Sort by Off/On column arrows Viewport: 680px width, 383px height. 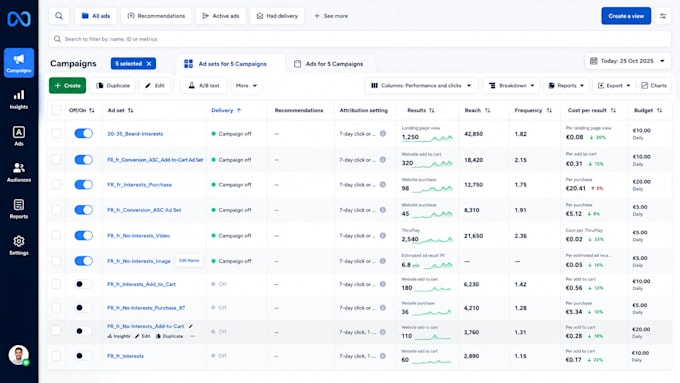click(92, 111)
